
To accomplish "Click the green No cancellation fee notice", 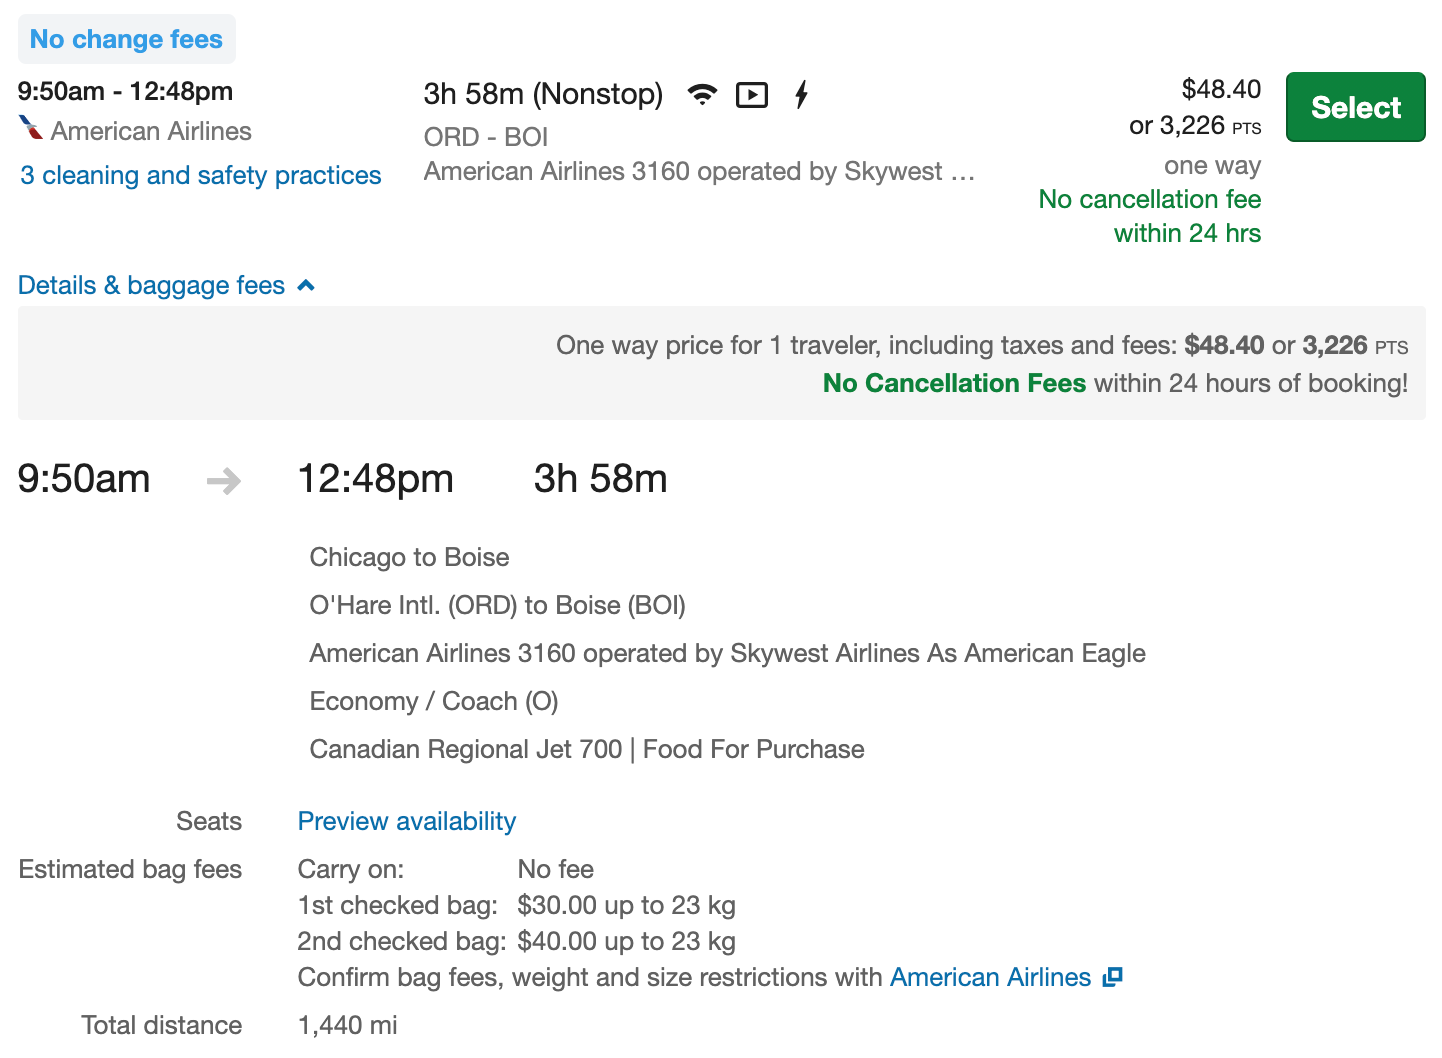I will click(1149, 216).
